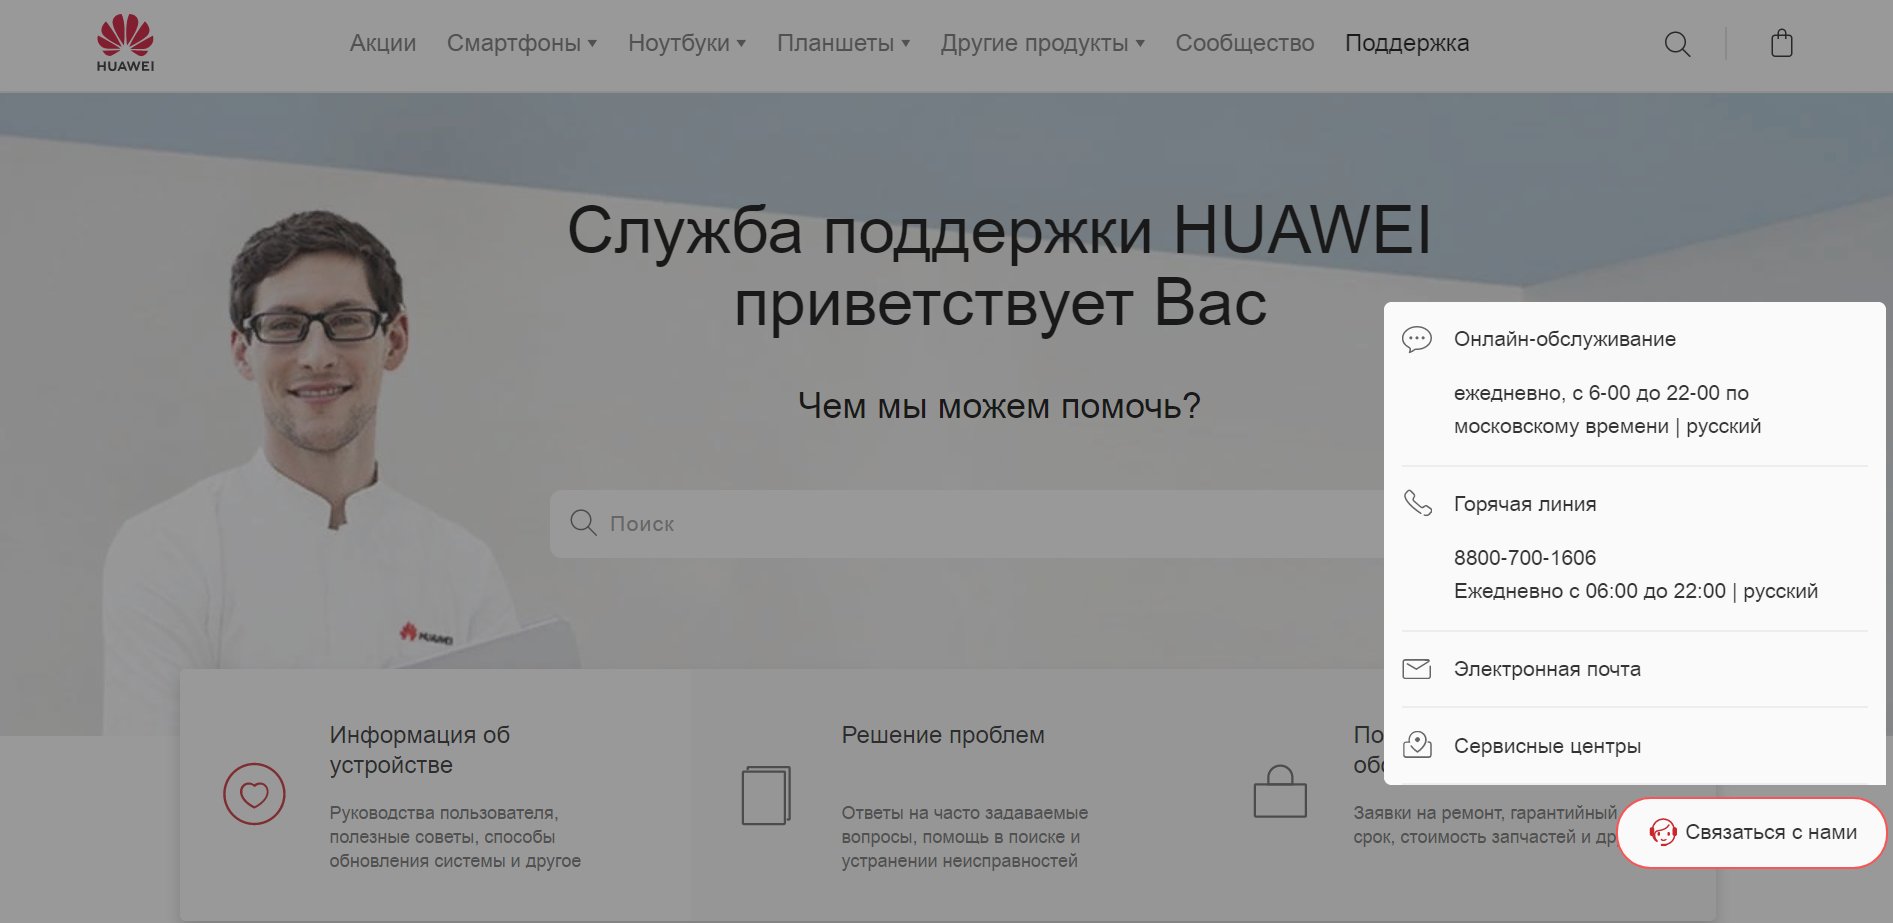
Task: Click the magnifier icon in the search field
Action: point(583,523)
